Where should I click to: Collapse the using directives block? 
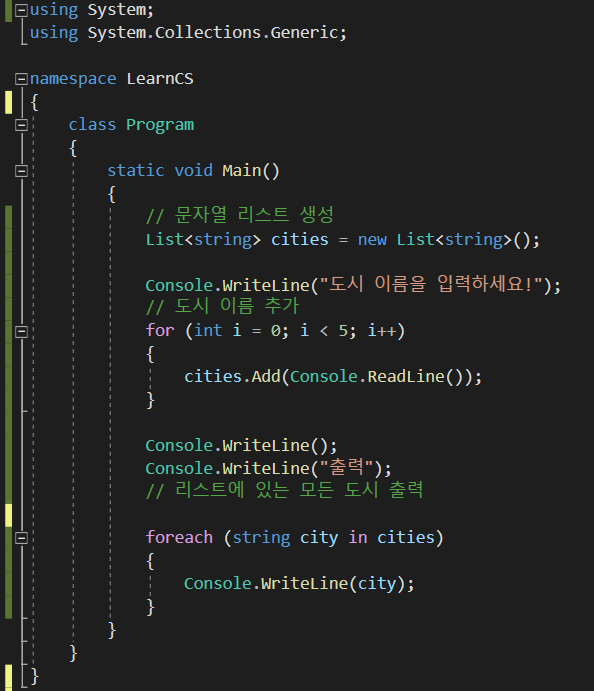pos(21,10)
